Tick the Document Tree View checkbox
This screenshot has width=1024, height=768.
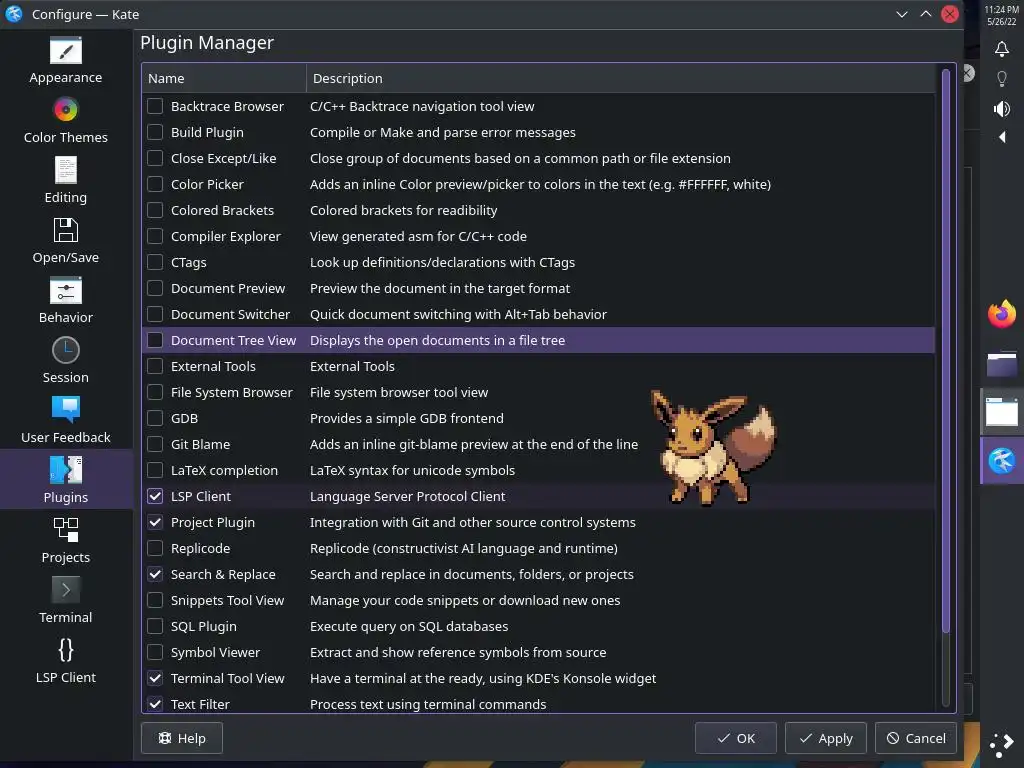pos(155,340)
